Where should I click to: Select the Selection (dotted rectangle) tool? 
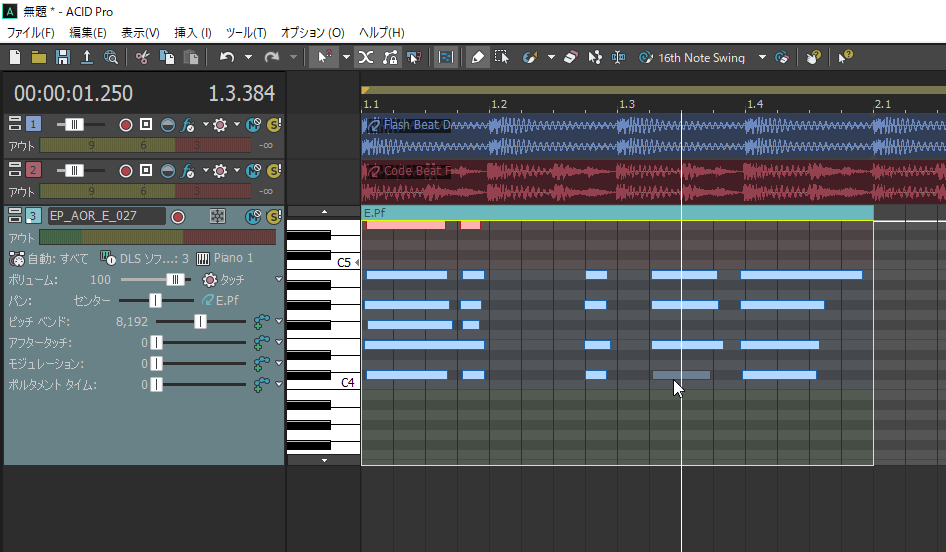(x=501, y=57)
